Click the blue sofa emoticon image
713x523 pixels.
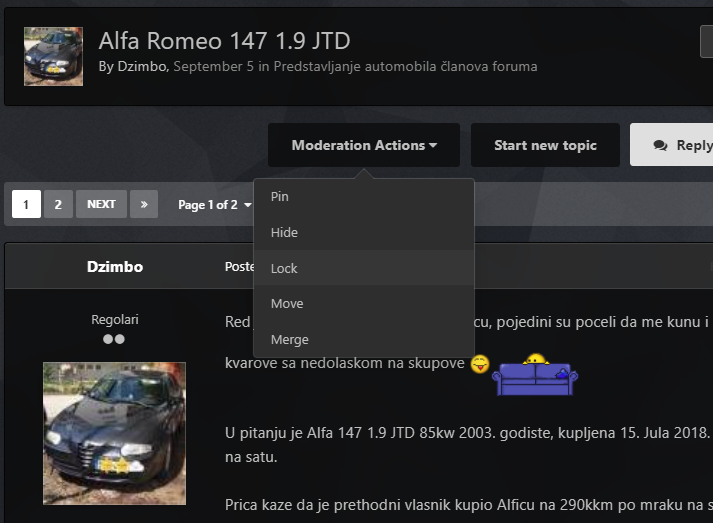pyautogui.click(x=535, y=374)
